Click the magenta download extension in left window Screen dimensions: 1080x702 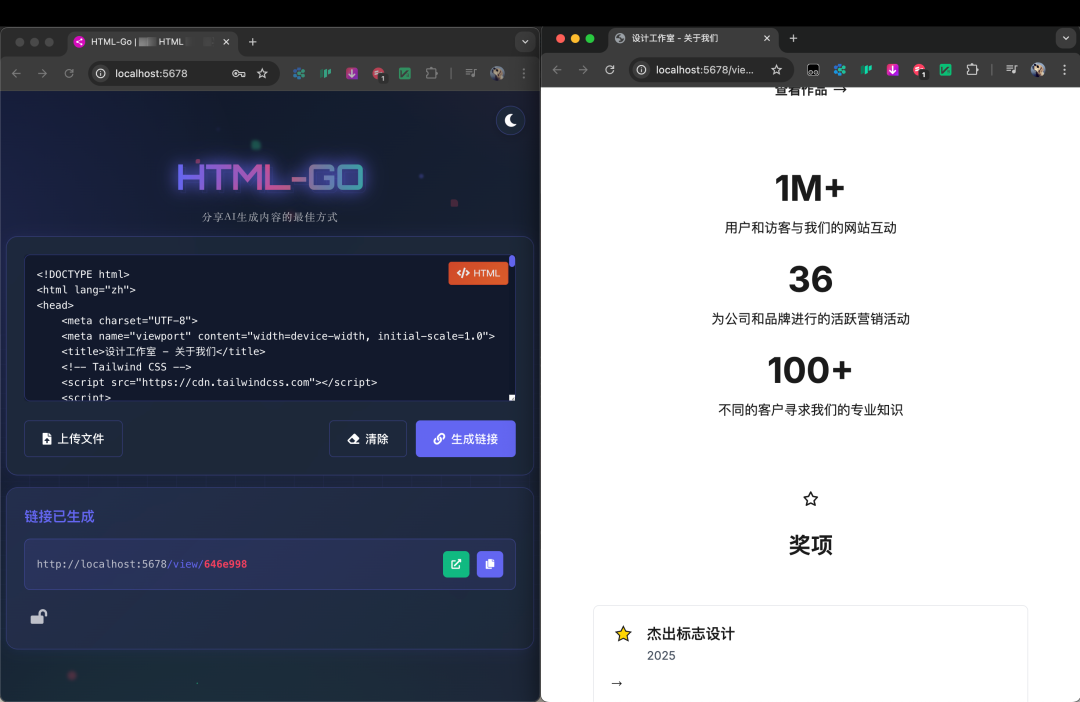[x=352, y=73]
